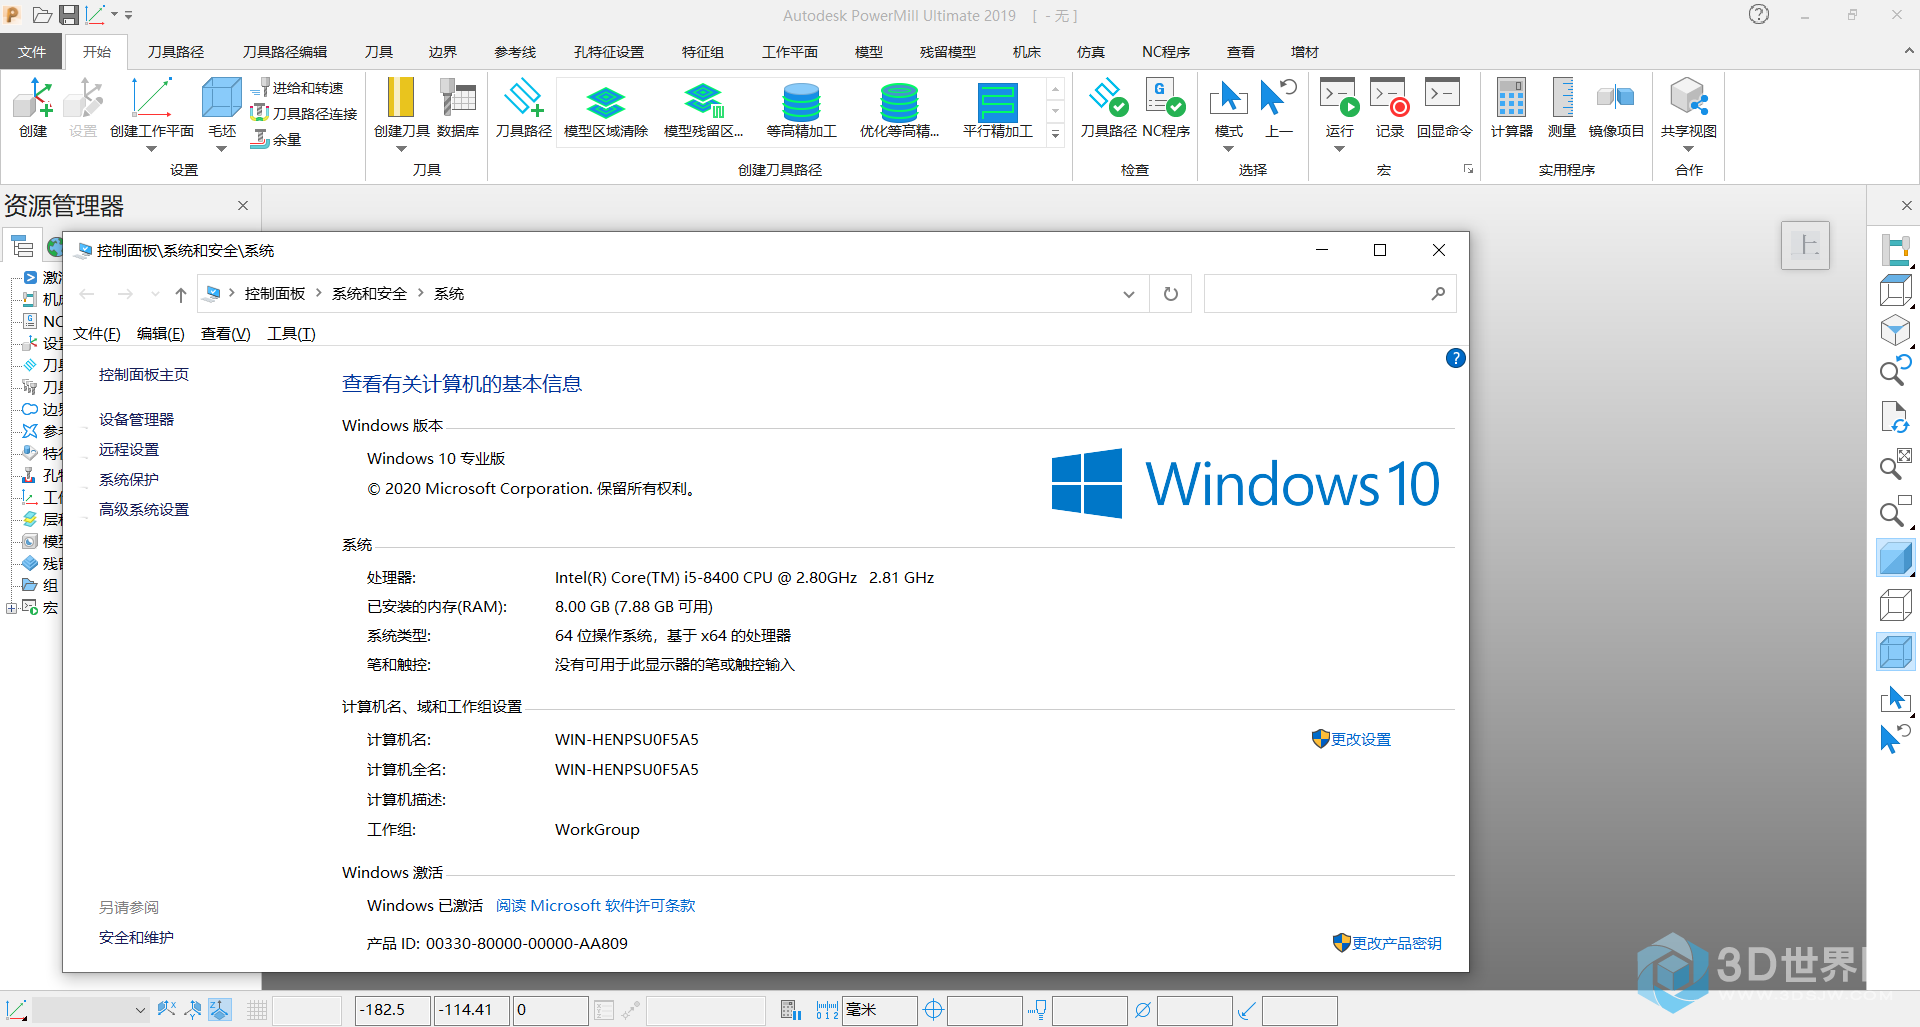Open 进给和转速 feeds and speeds

click(x=299, y=88)
